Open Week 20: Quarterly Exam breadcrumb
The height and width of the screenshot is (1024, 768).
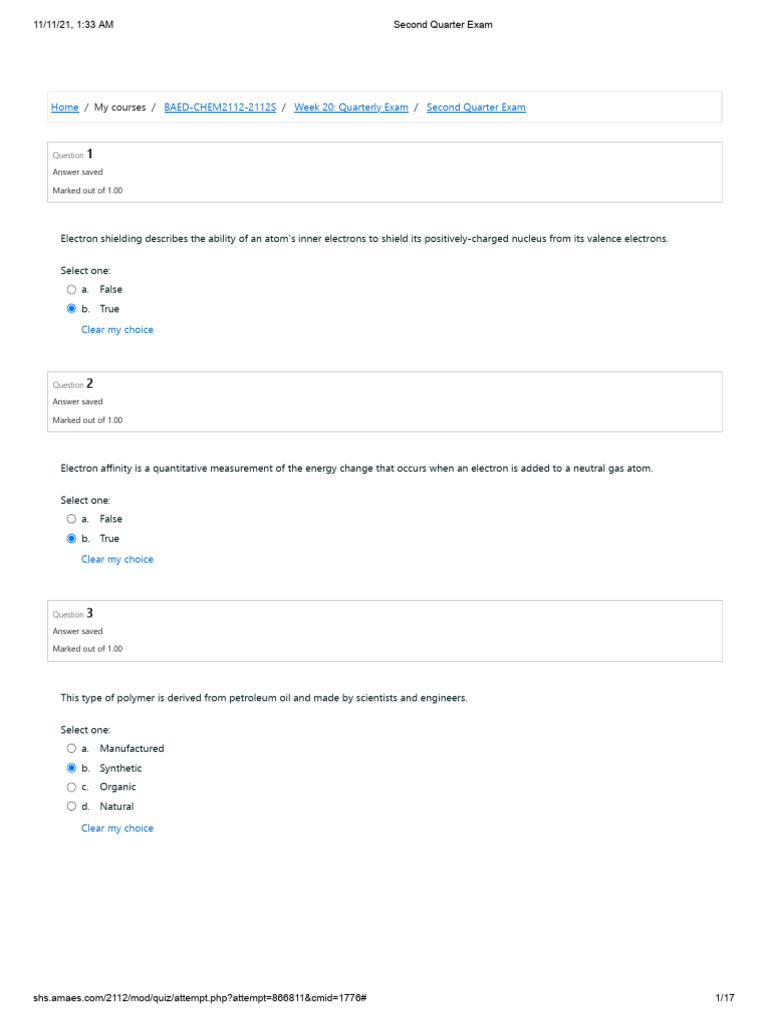click(x=351, y=107)
